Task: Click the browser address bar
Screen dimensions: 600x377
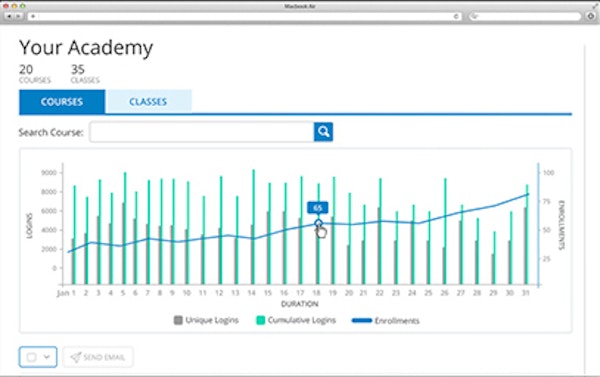Action: 245,16
